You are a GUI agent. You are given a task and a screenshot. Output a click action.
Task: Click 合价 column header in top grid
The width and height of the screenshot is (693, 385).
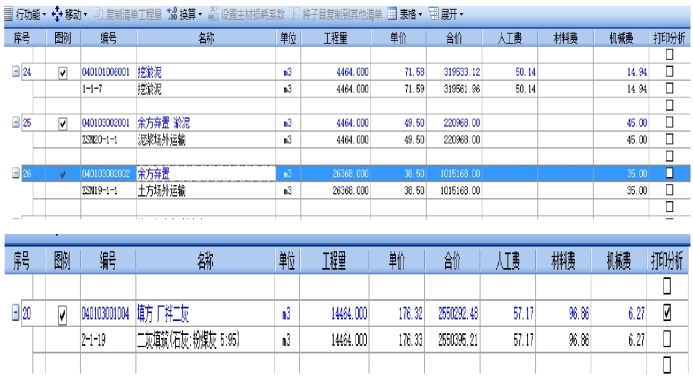pyautogui.click(x=454, y=38)
